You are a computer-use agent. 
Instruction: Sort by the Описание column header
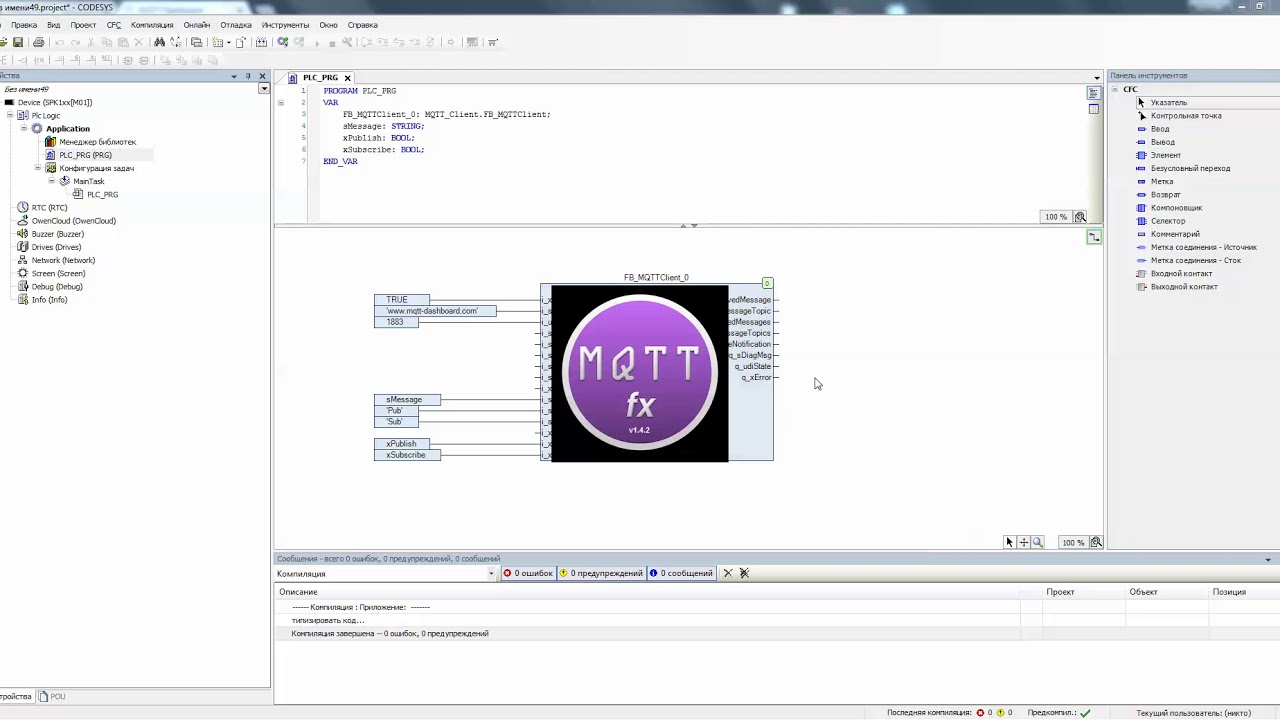pyautogui.click(x=298, y=592)
